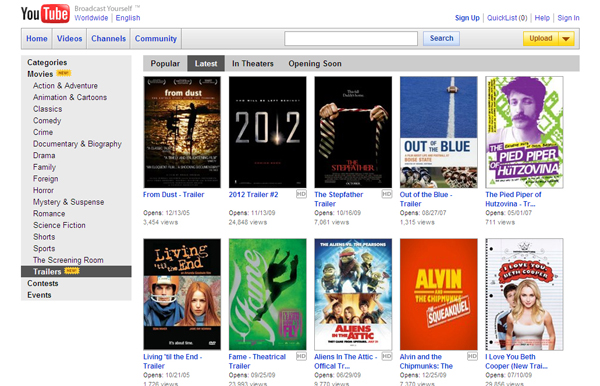The width and height of the screenshot is (600, 386).
Task: Switch to the Popular tab
Action: [165, 64]
